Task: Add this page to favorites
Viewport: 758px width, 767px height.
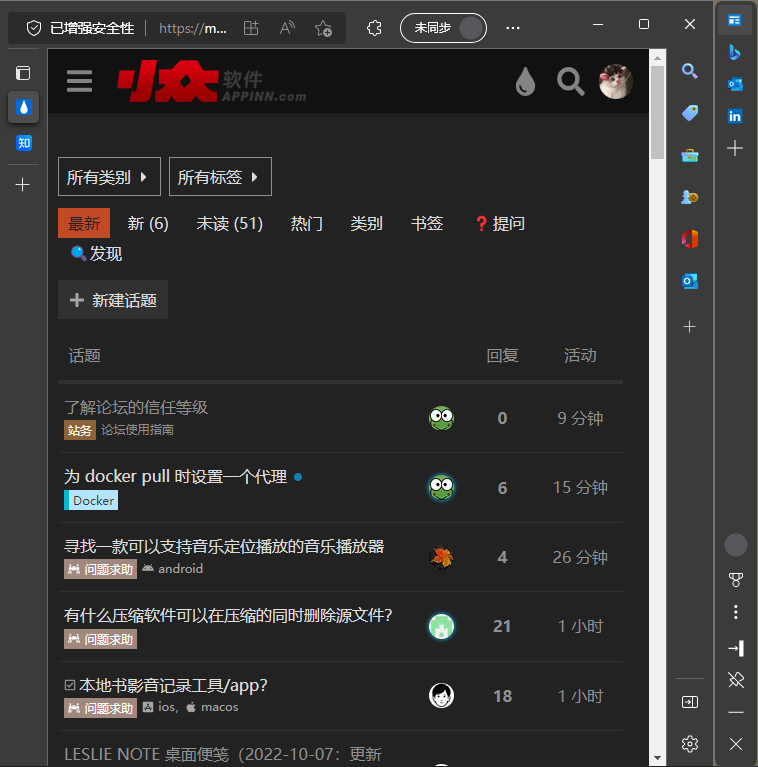Action: (x=323, y=28)
